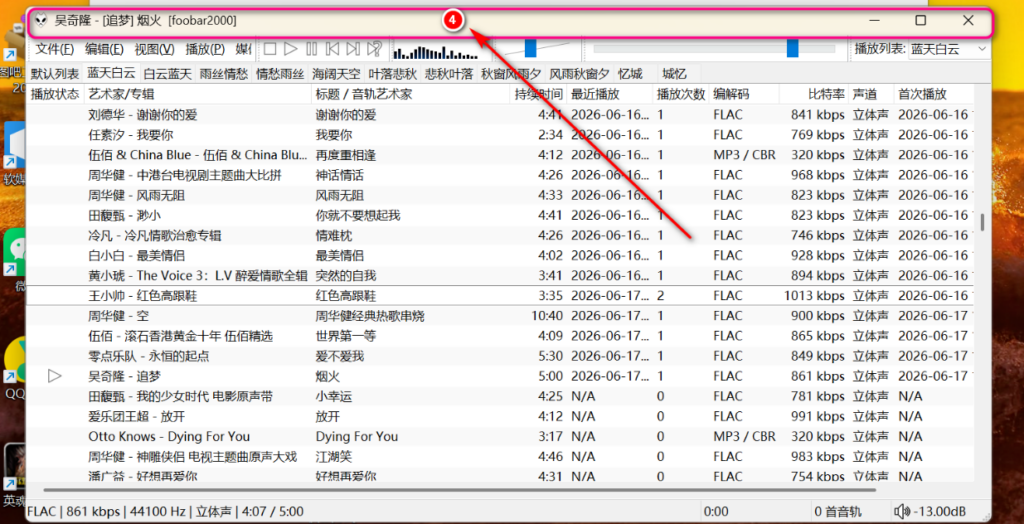The image size is (1024, 524).
Task: Select the 悲秋叶落 playlist tab
Action: (x=449, y=73)
